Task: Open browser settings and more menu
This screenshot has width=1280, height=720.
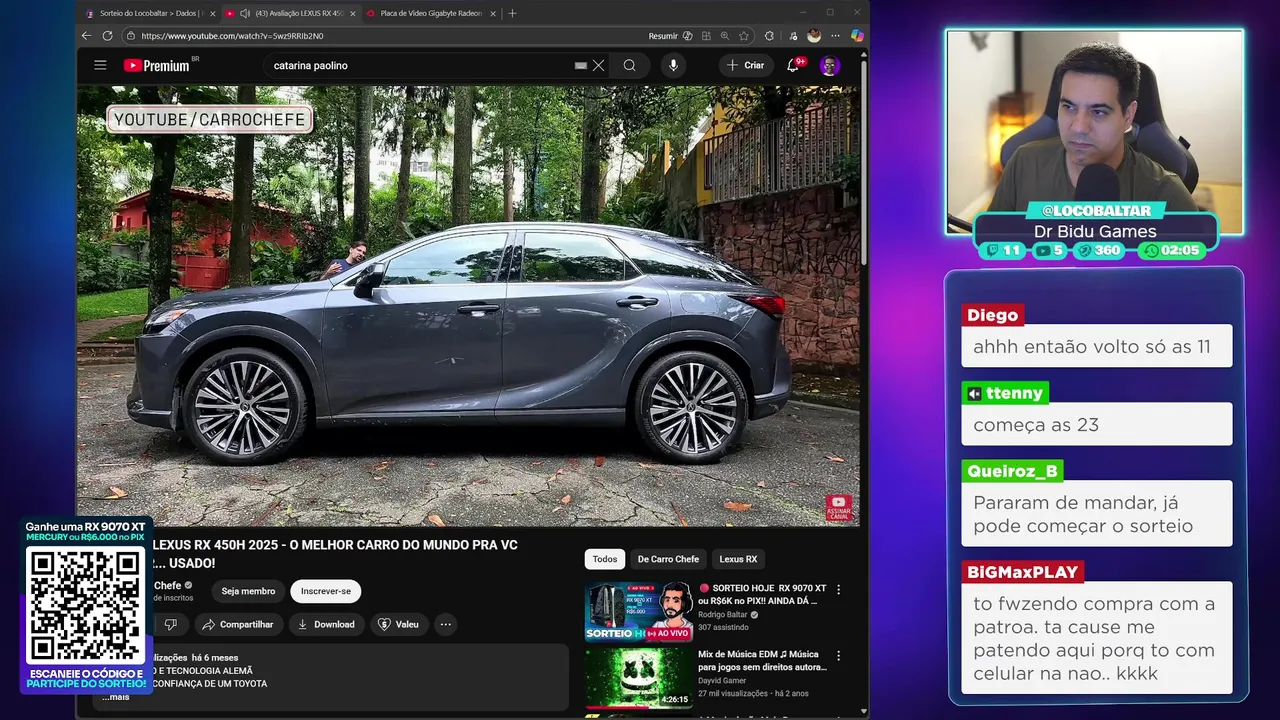Action: 835,36
